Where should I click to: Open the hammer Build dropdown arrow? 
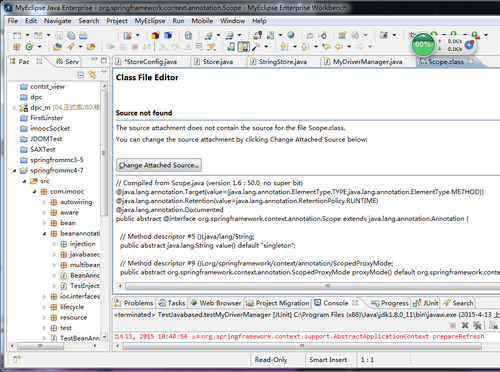[266, 47]
